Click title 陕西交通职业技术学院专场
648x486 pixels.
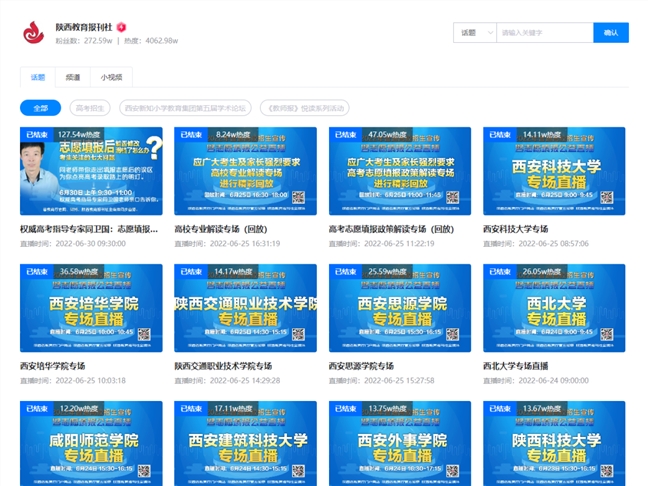pos(223,366)
